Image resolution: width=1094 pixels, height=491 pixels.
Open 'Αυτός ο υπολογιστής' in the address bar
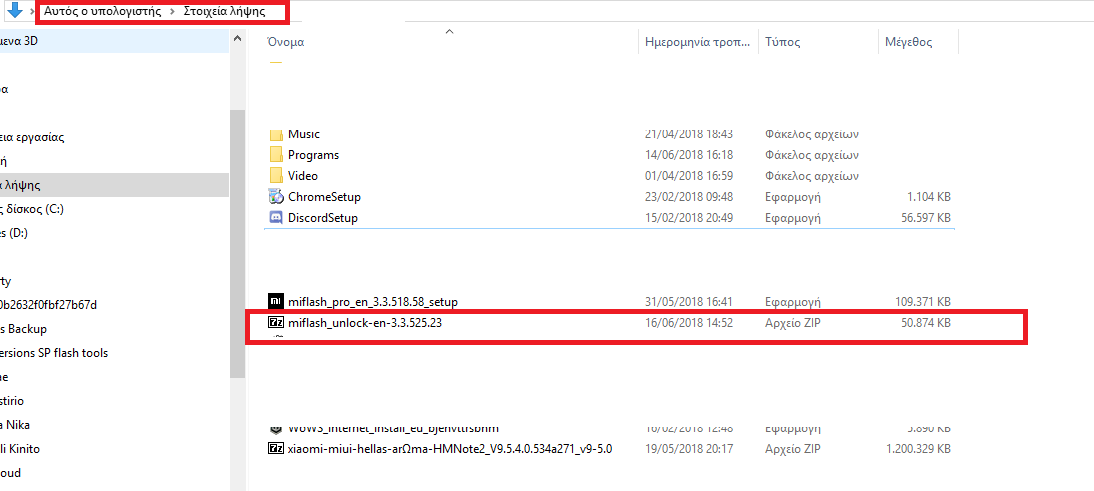pyautogui.click(x=103, y=12)
